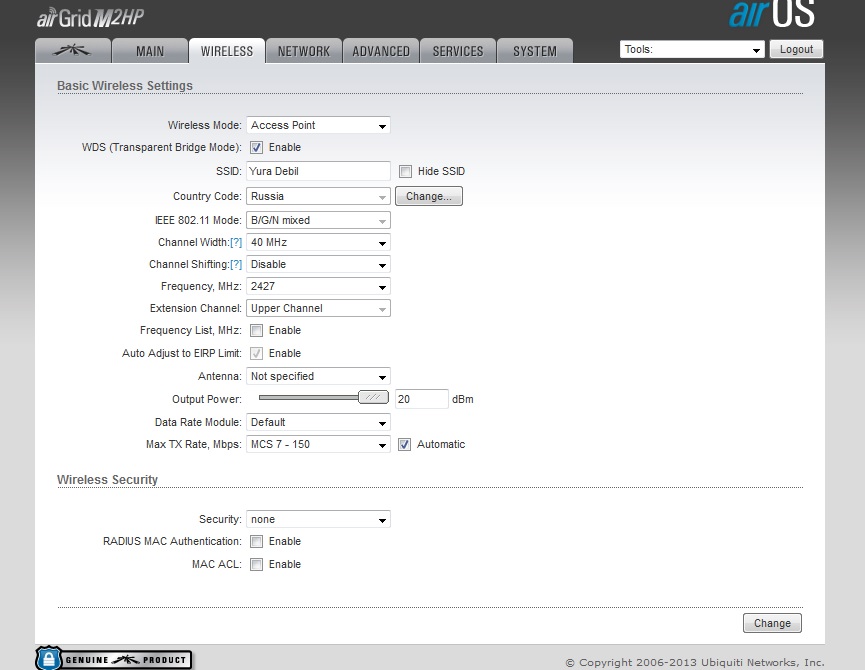The image size is (865, 670).
Task: Click the Logout button
Action: coord(796,49)
